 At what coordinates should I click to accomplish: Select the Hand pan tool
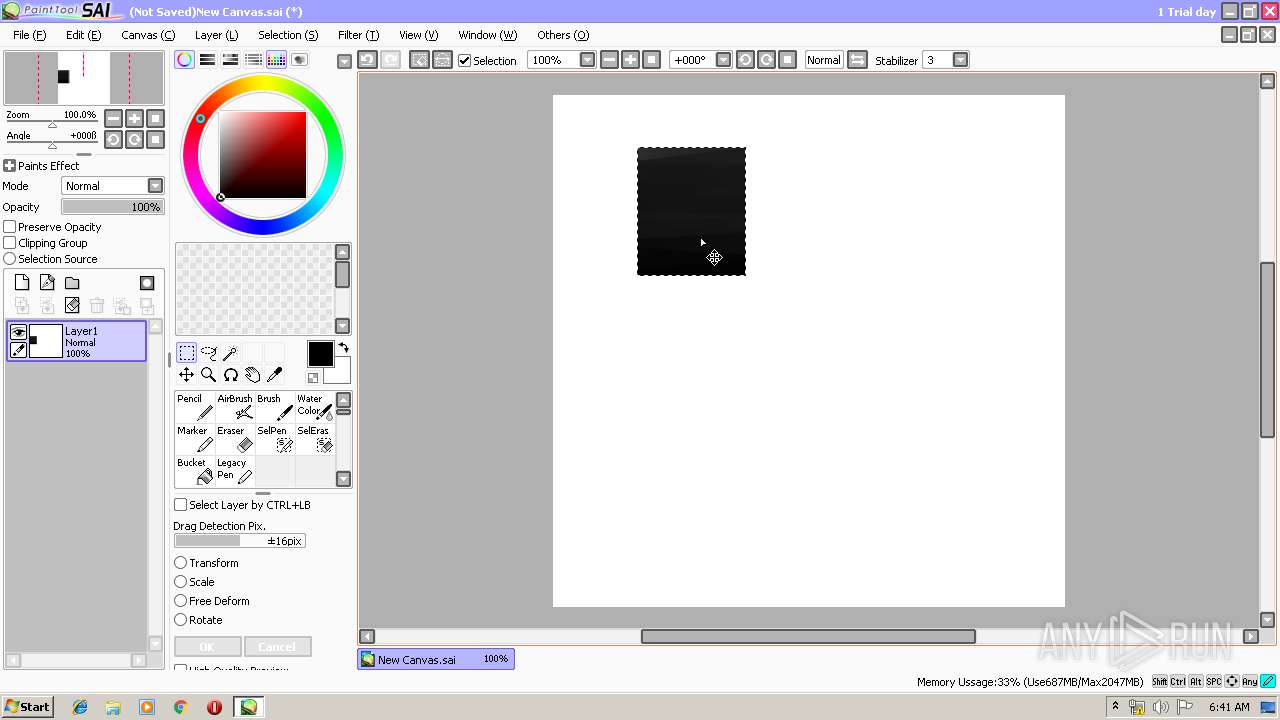[x=253, y=375]
